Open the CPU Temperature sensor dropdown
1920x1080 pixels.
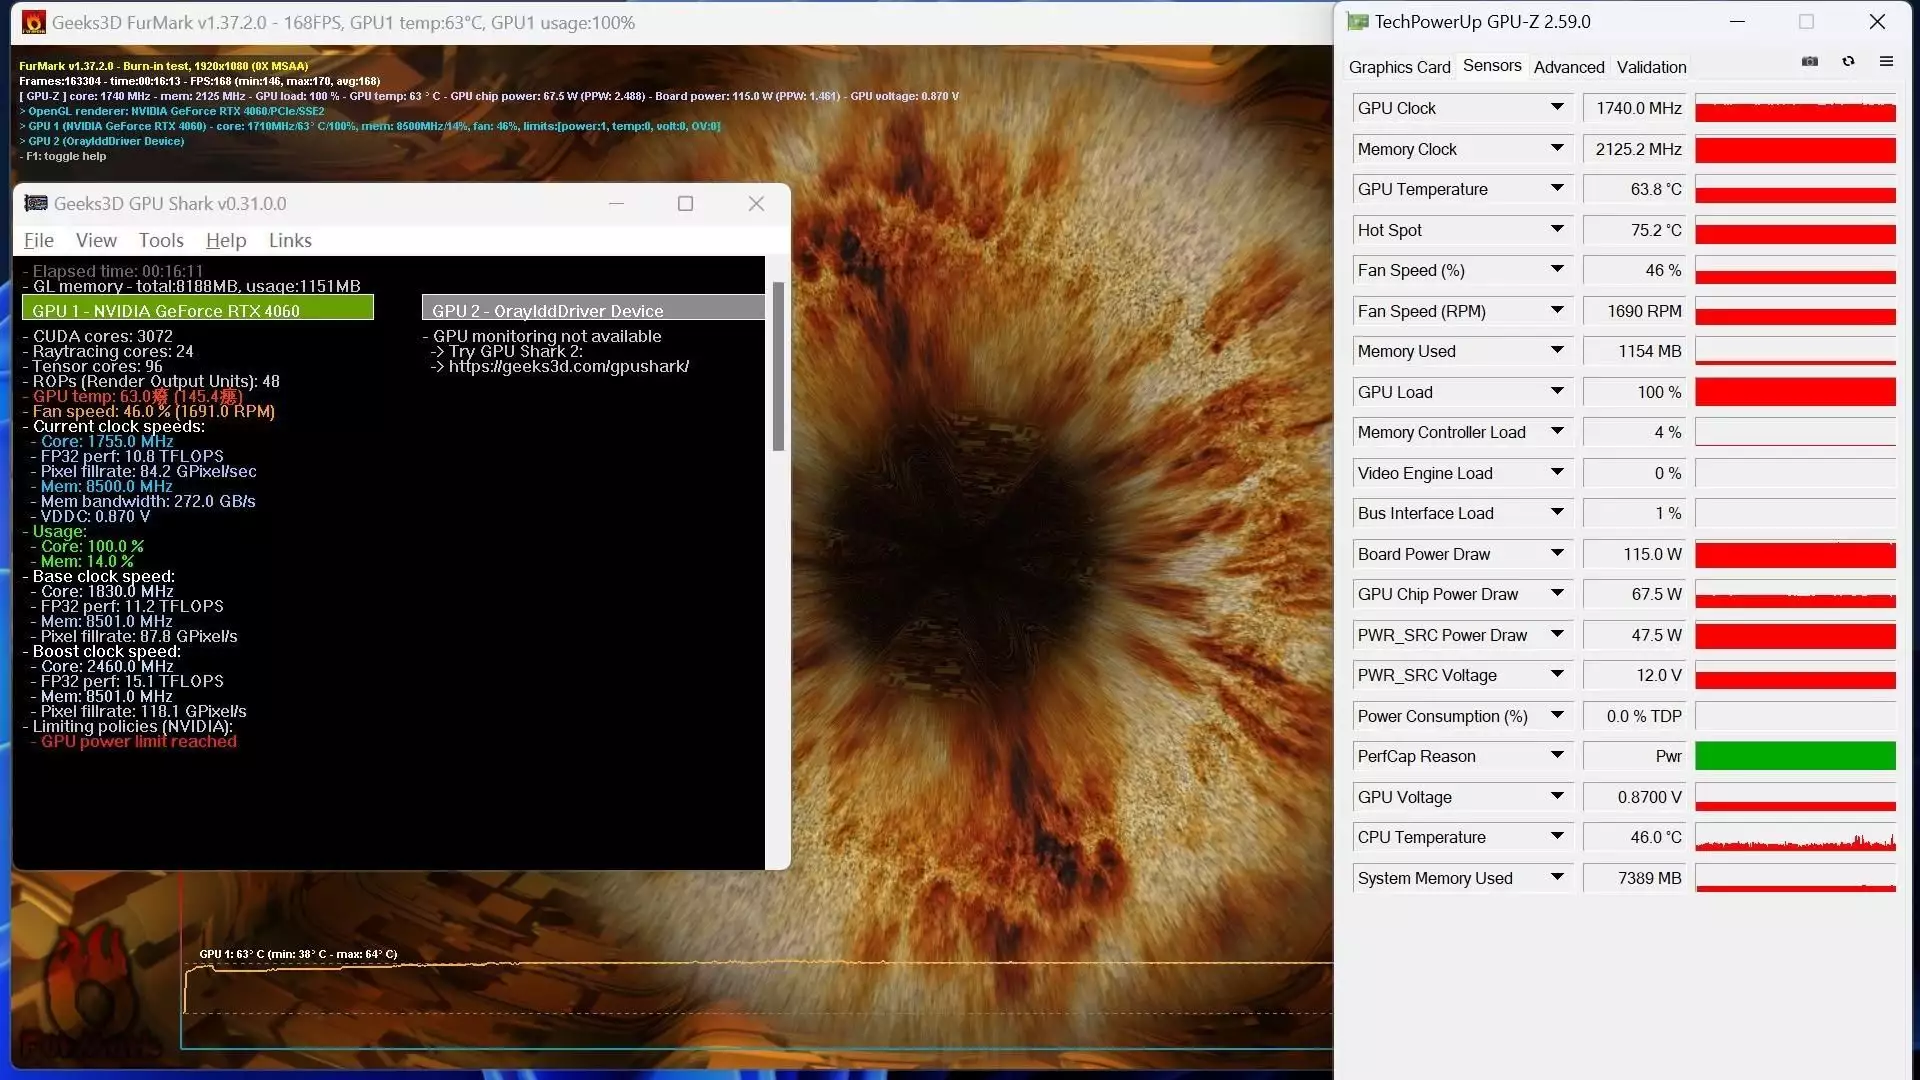pos(1557,836)
